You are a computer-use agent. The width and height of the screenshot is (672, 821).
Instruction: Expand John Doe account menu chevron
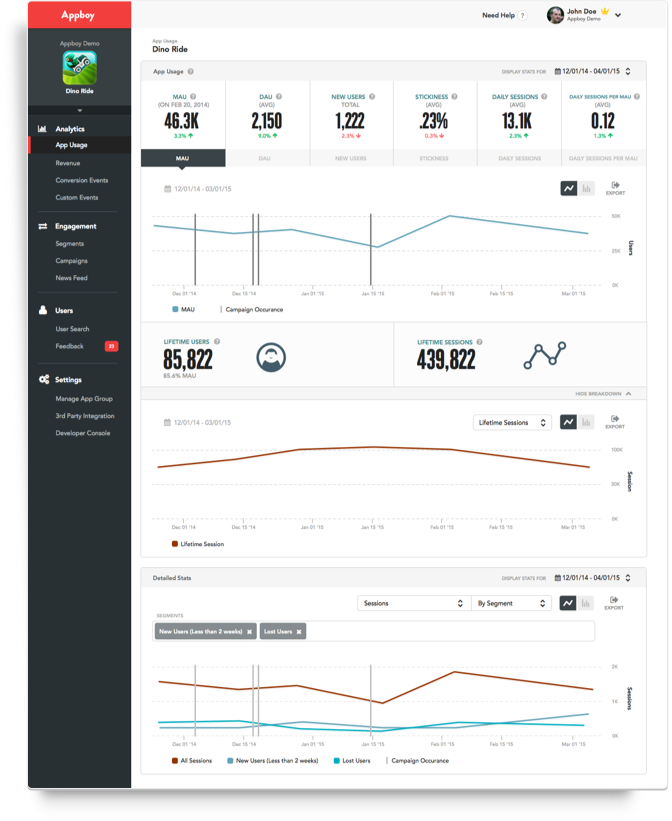(x=618, y=15)
